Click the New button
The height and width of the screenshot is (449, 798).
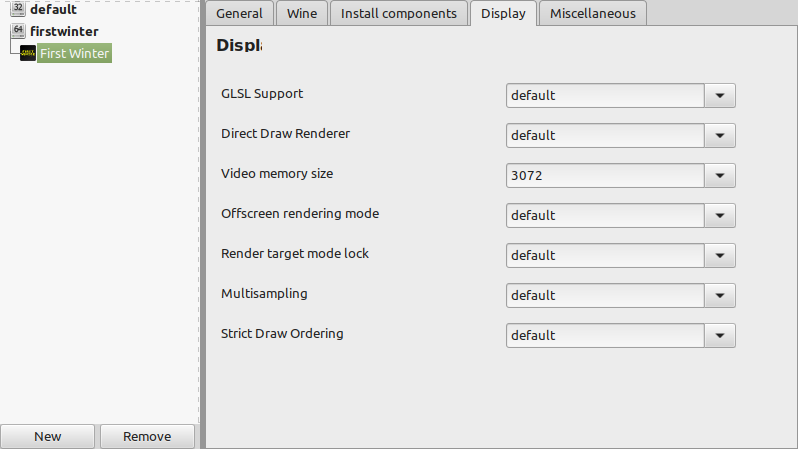click(x=47, y=436)
